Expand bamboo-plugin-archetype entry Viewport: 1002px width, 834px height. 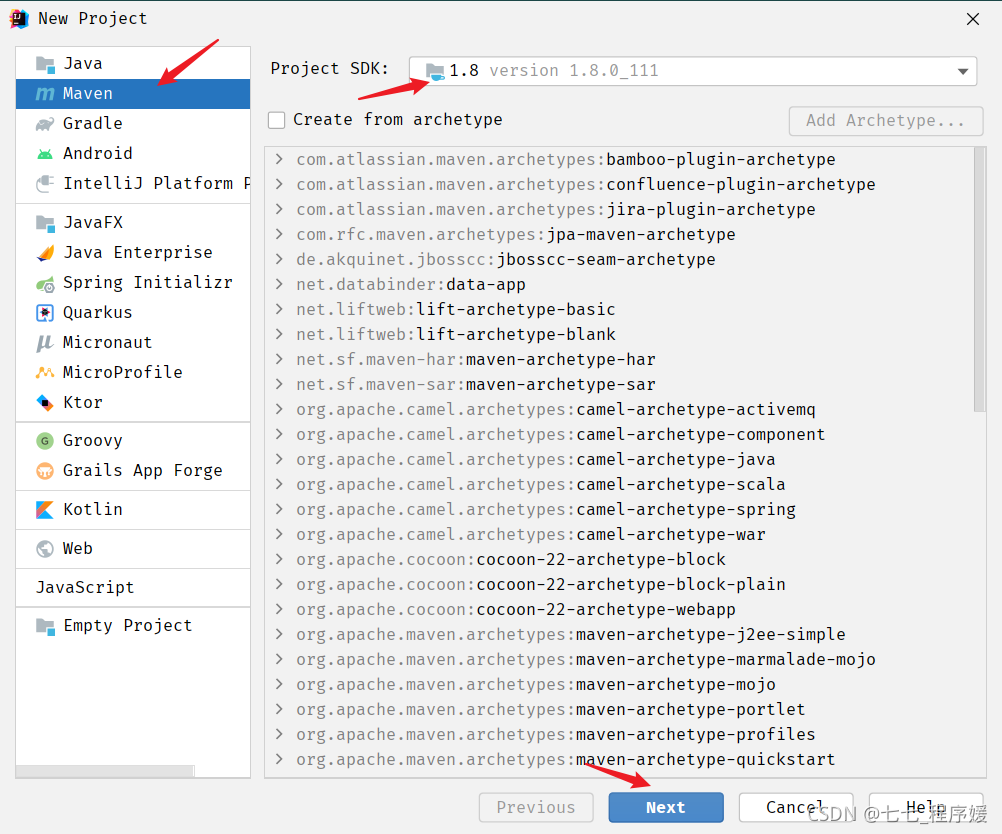pos(279,159)
